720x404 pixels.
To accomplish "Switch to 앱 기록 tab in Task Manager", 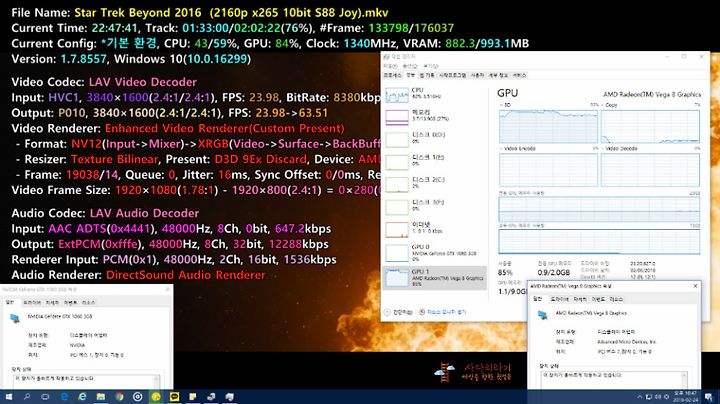I will click(x=427, y=75).
